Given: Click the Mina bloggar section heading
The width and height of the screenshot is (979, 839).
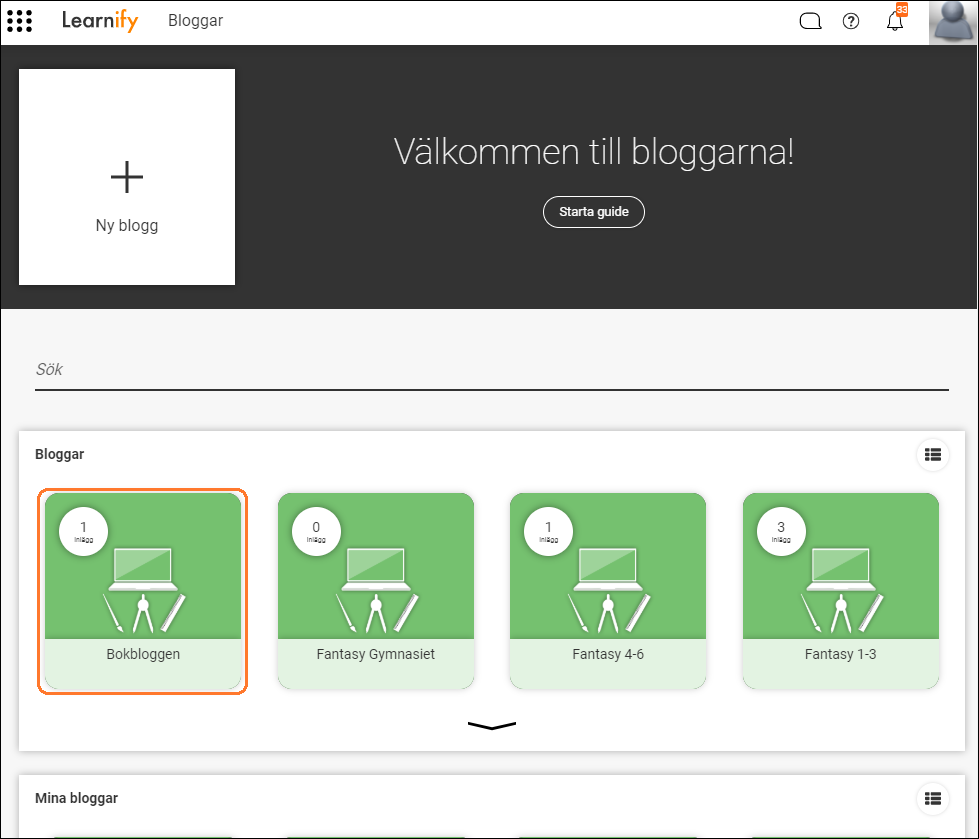Looking at the screenshot, I should pyautogui.click(x=76, y=798).
